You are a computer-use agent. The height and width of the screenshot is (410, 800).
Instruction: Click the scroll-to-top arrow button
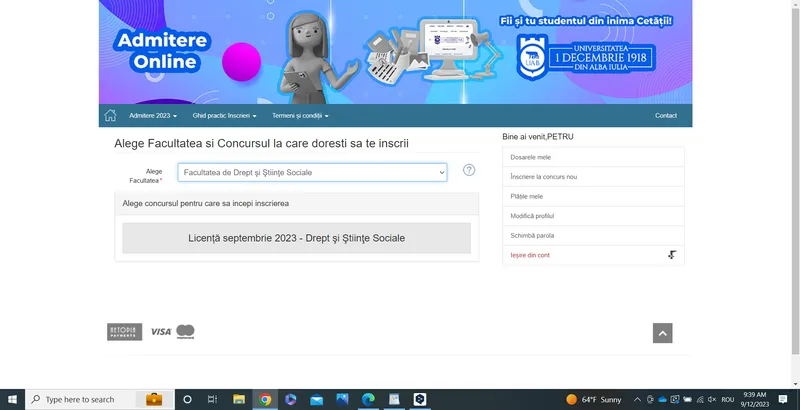pyautogui.click(x=662, y=333)
